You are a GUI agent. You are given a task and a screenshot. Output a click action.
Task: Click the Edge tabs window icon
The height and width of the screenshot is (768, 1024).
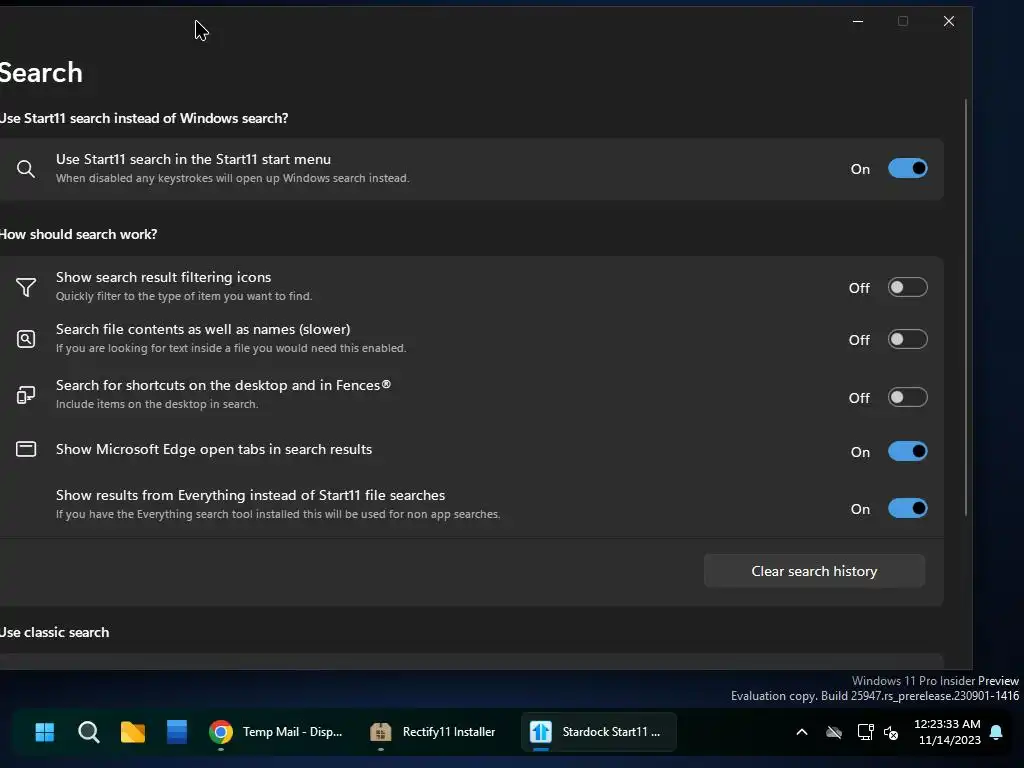(x=25, y=449)
